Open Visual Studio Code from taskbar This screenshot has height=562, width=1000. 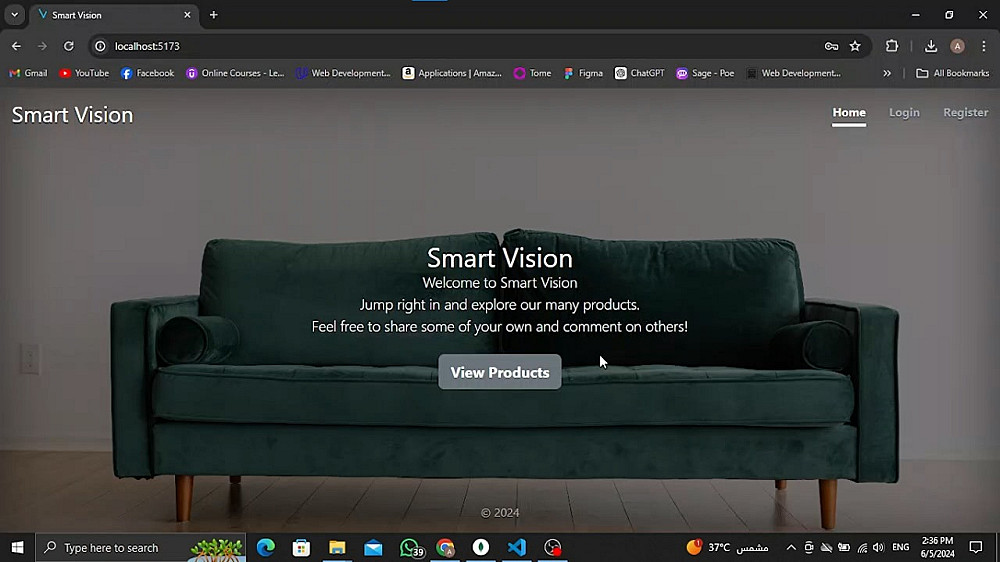coord(517,547)
